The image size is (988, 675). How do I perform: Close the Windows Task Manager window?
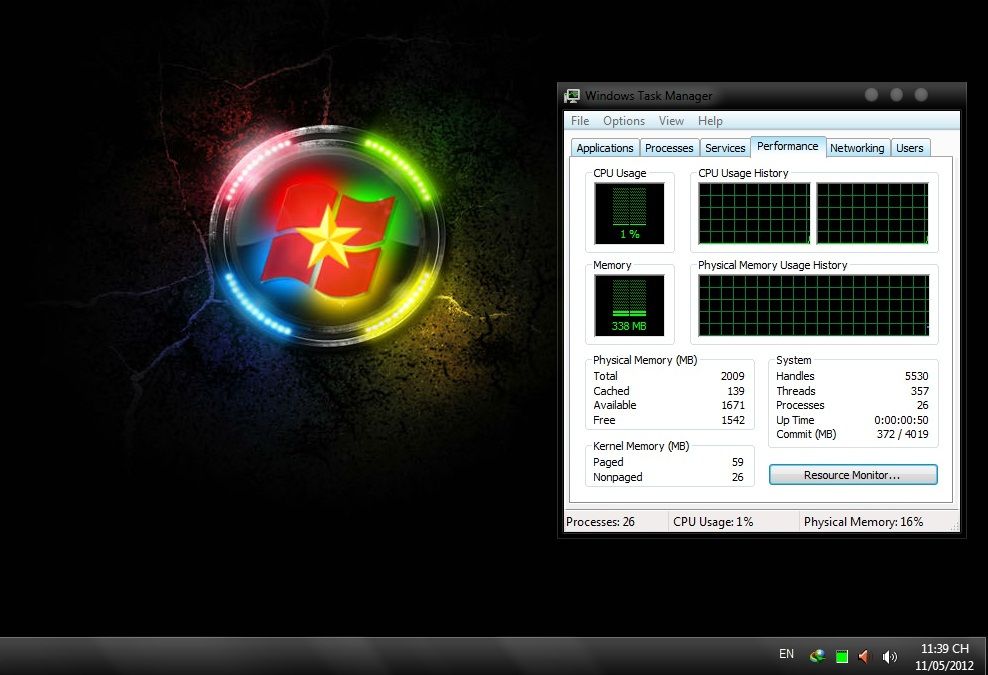click(x=921, y=95)
